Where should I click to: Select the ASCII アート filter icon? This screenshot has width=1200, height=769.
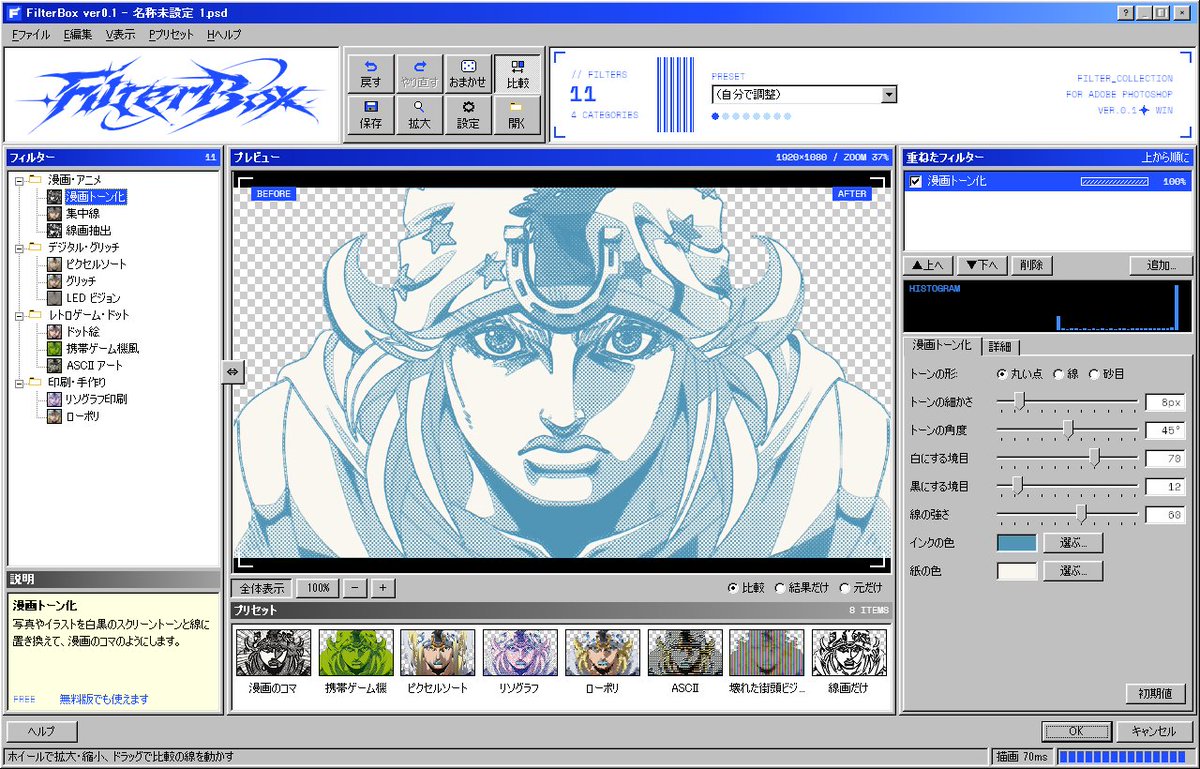click(x=54, y=366)
